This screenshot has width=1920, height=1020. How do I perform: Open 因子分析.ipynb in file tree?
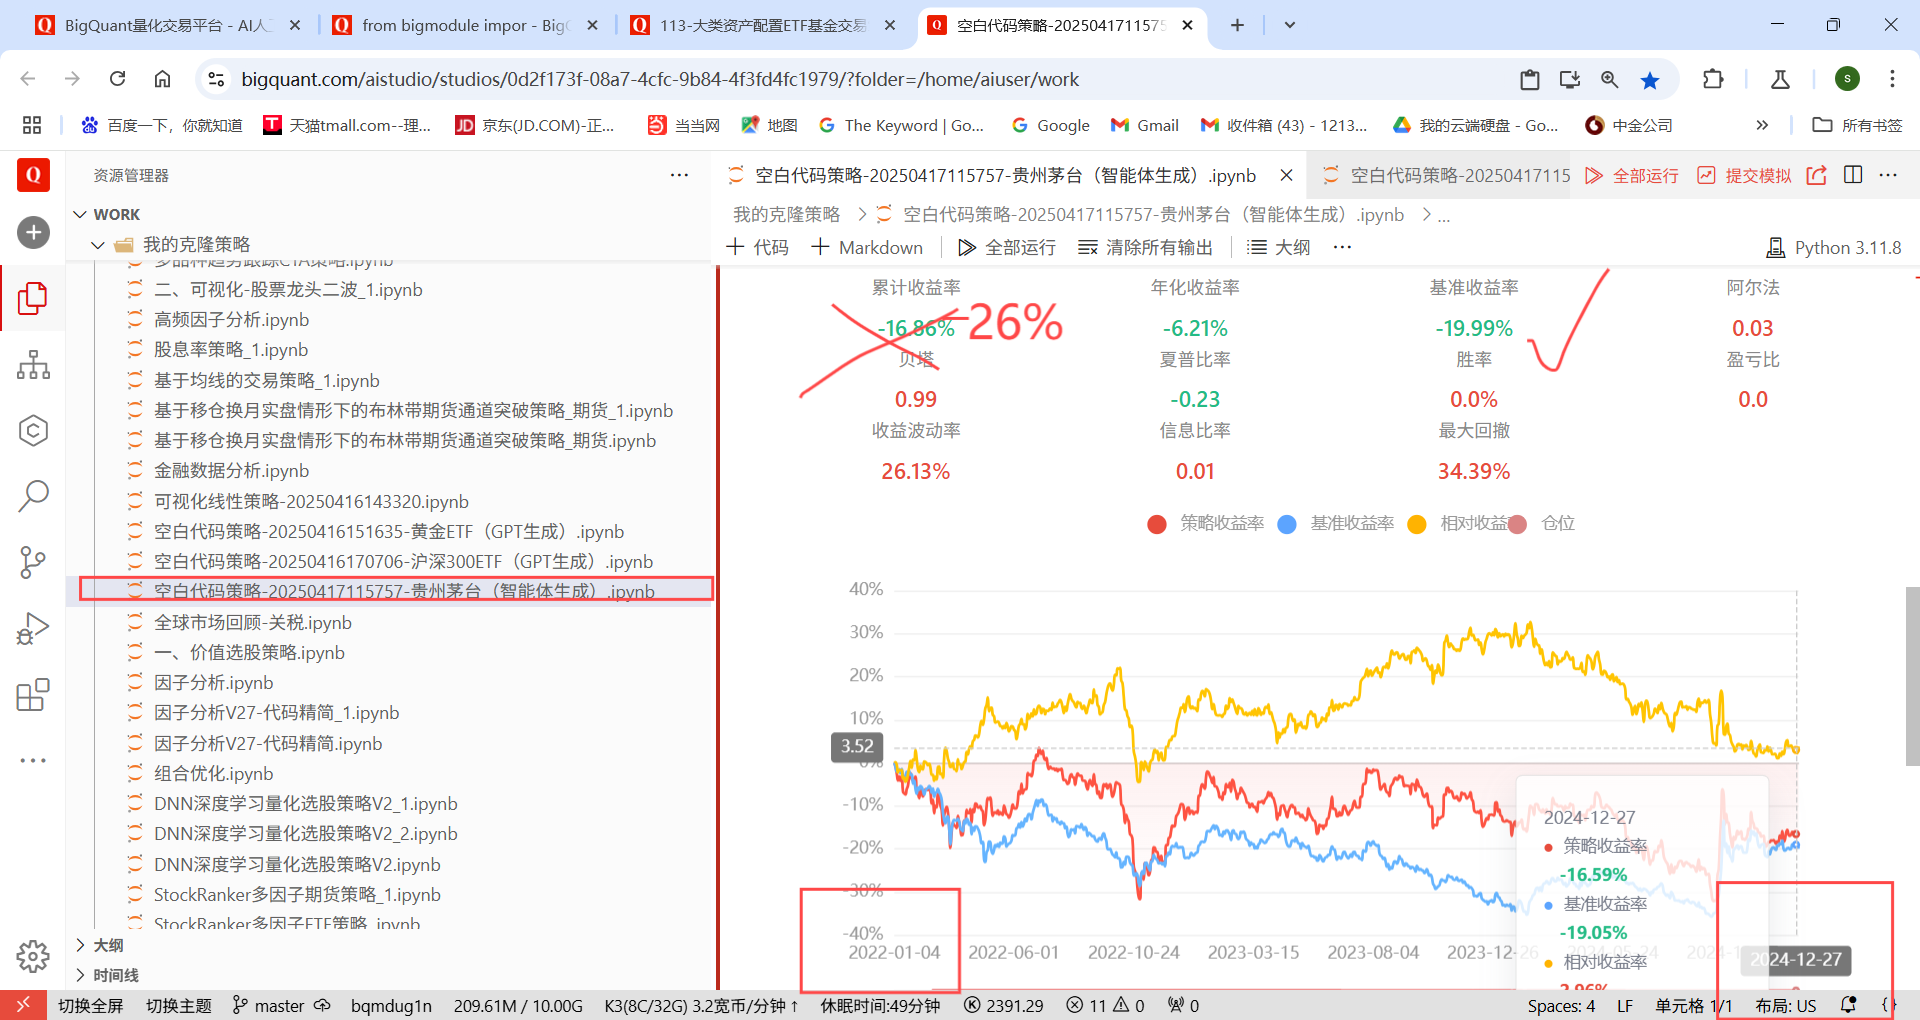[x=213, y=682]
